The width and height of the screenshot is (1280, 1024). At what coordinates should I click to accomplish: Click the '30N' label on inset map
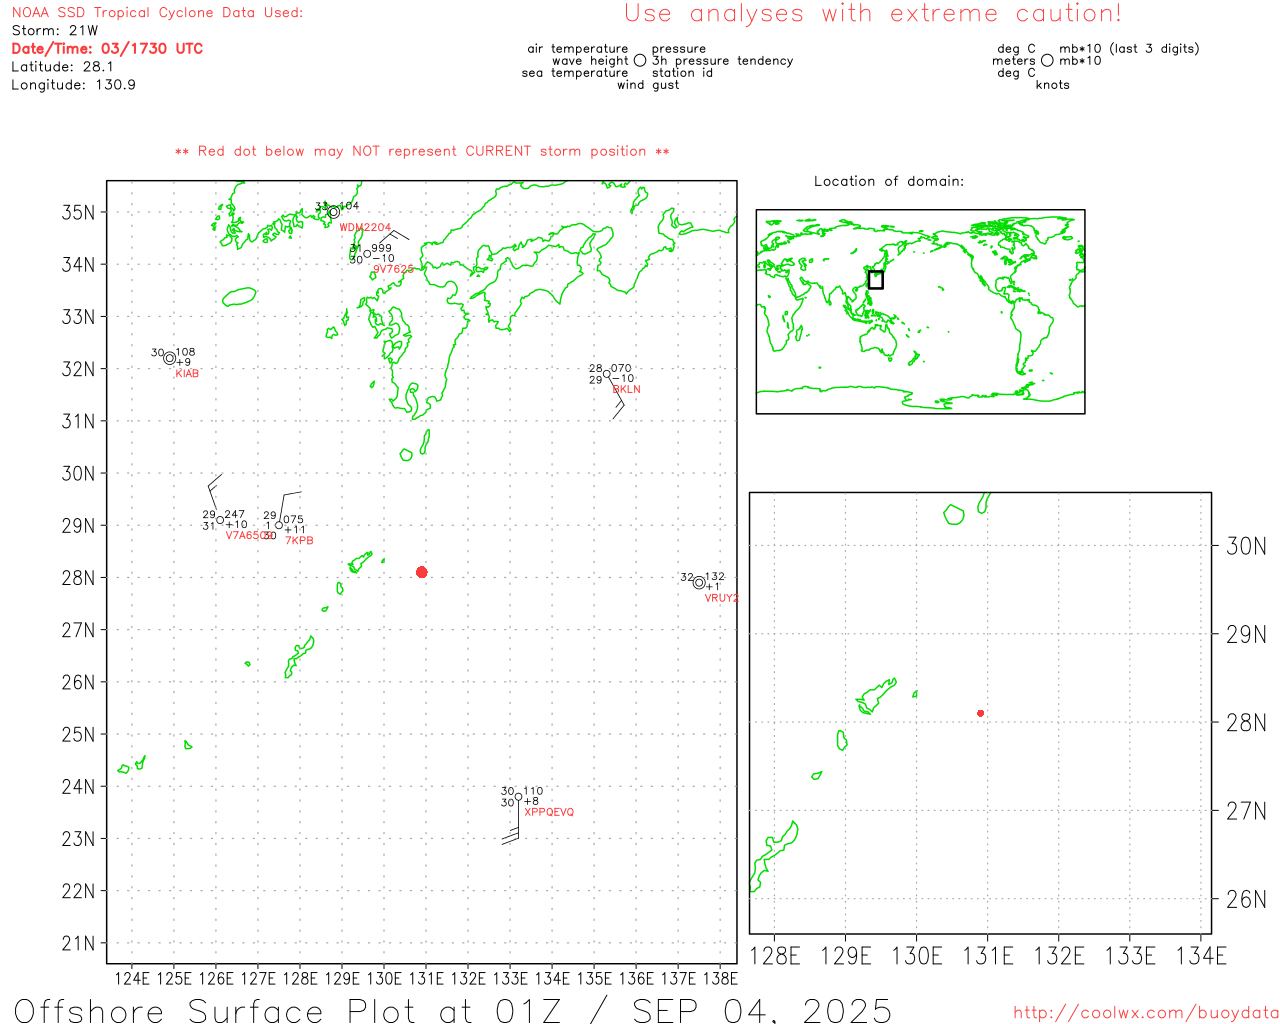click(1246, 546)
